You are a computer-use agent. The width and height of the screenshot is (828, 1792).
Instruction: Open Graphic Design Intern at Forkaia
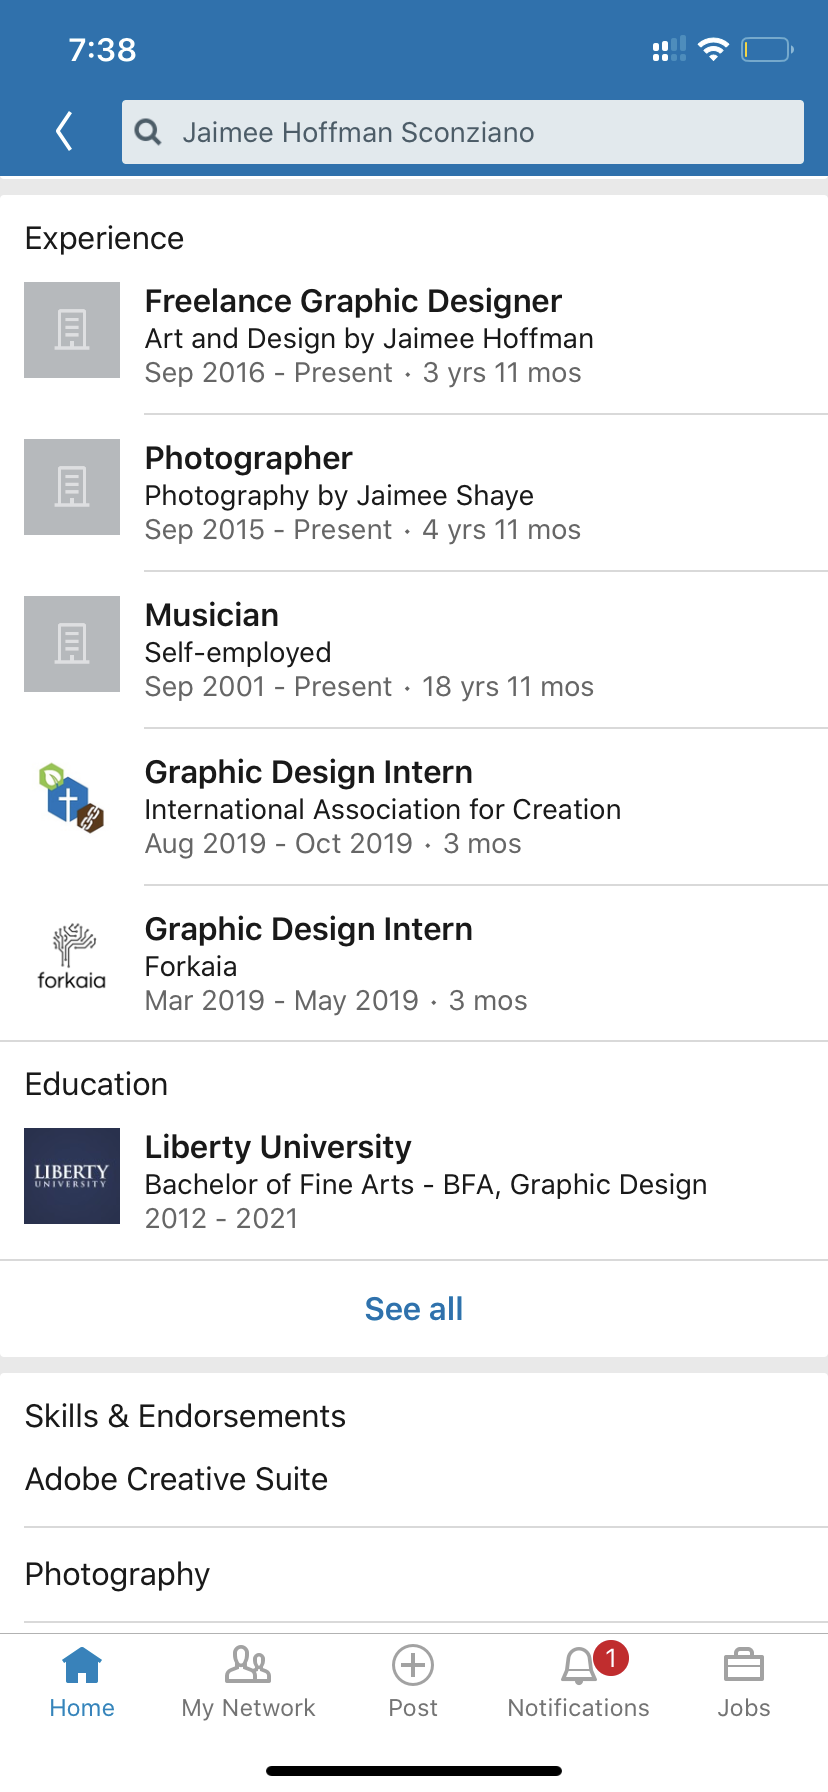coord(308,930)
